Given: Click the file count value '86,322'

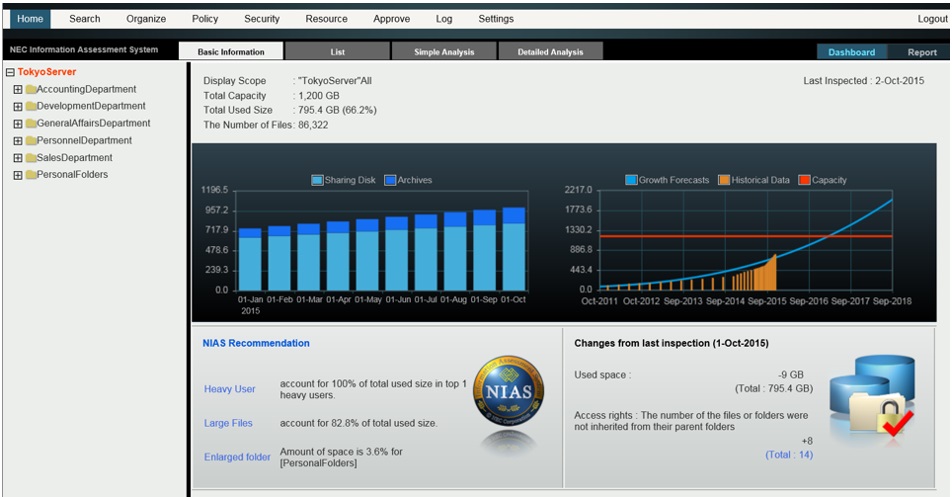Looking at the screenshot, I should click(313, 124).
